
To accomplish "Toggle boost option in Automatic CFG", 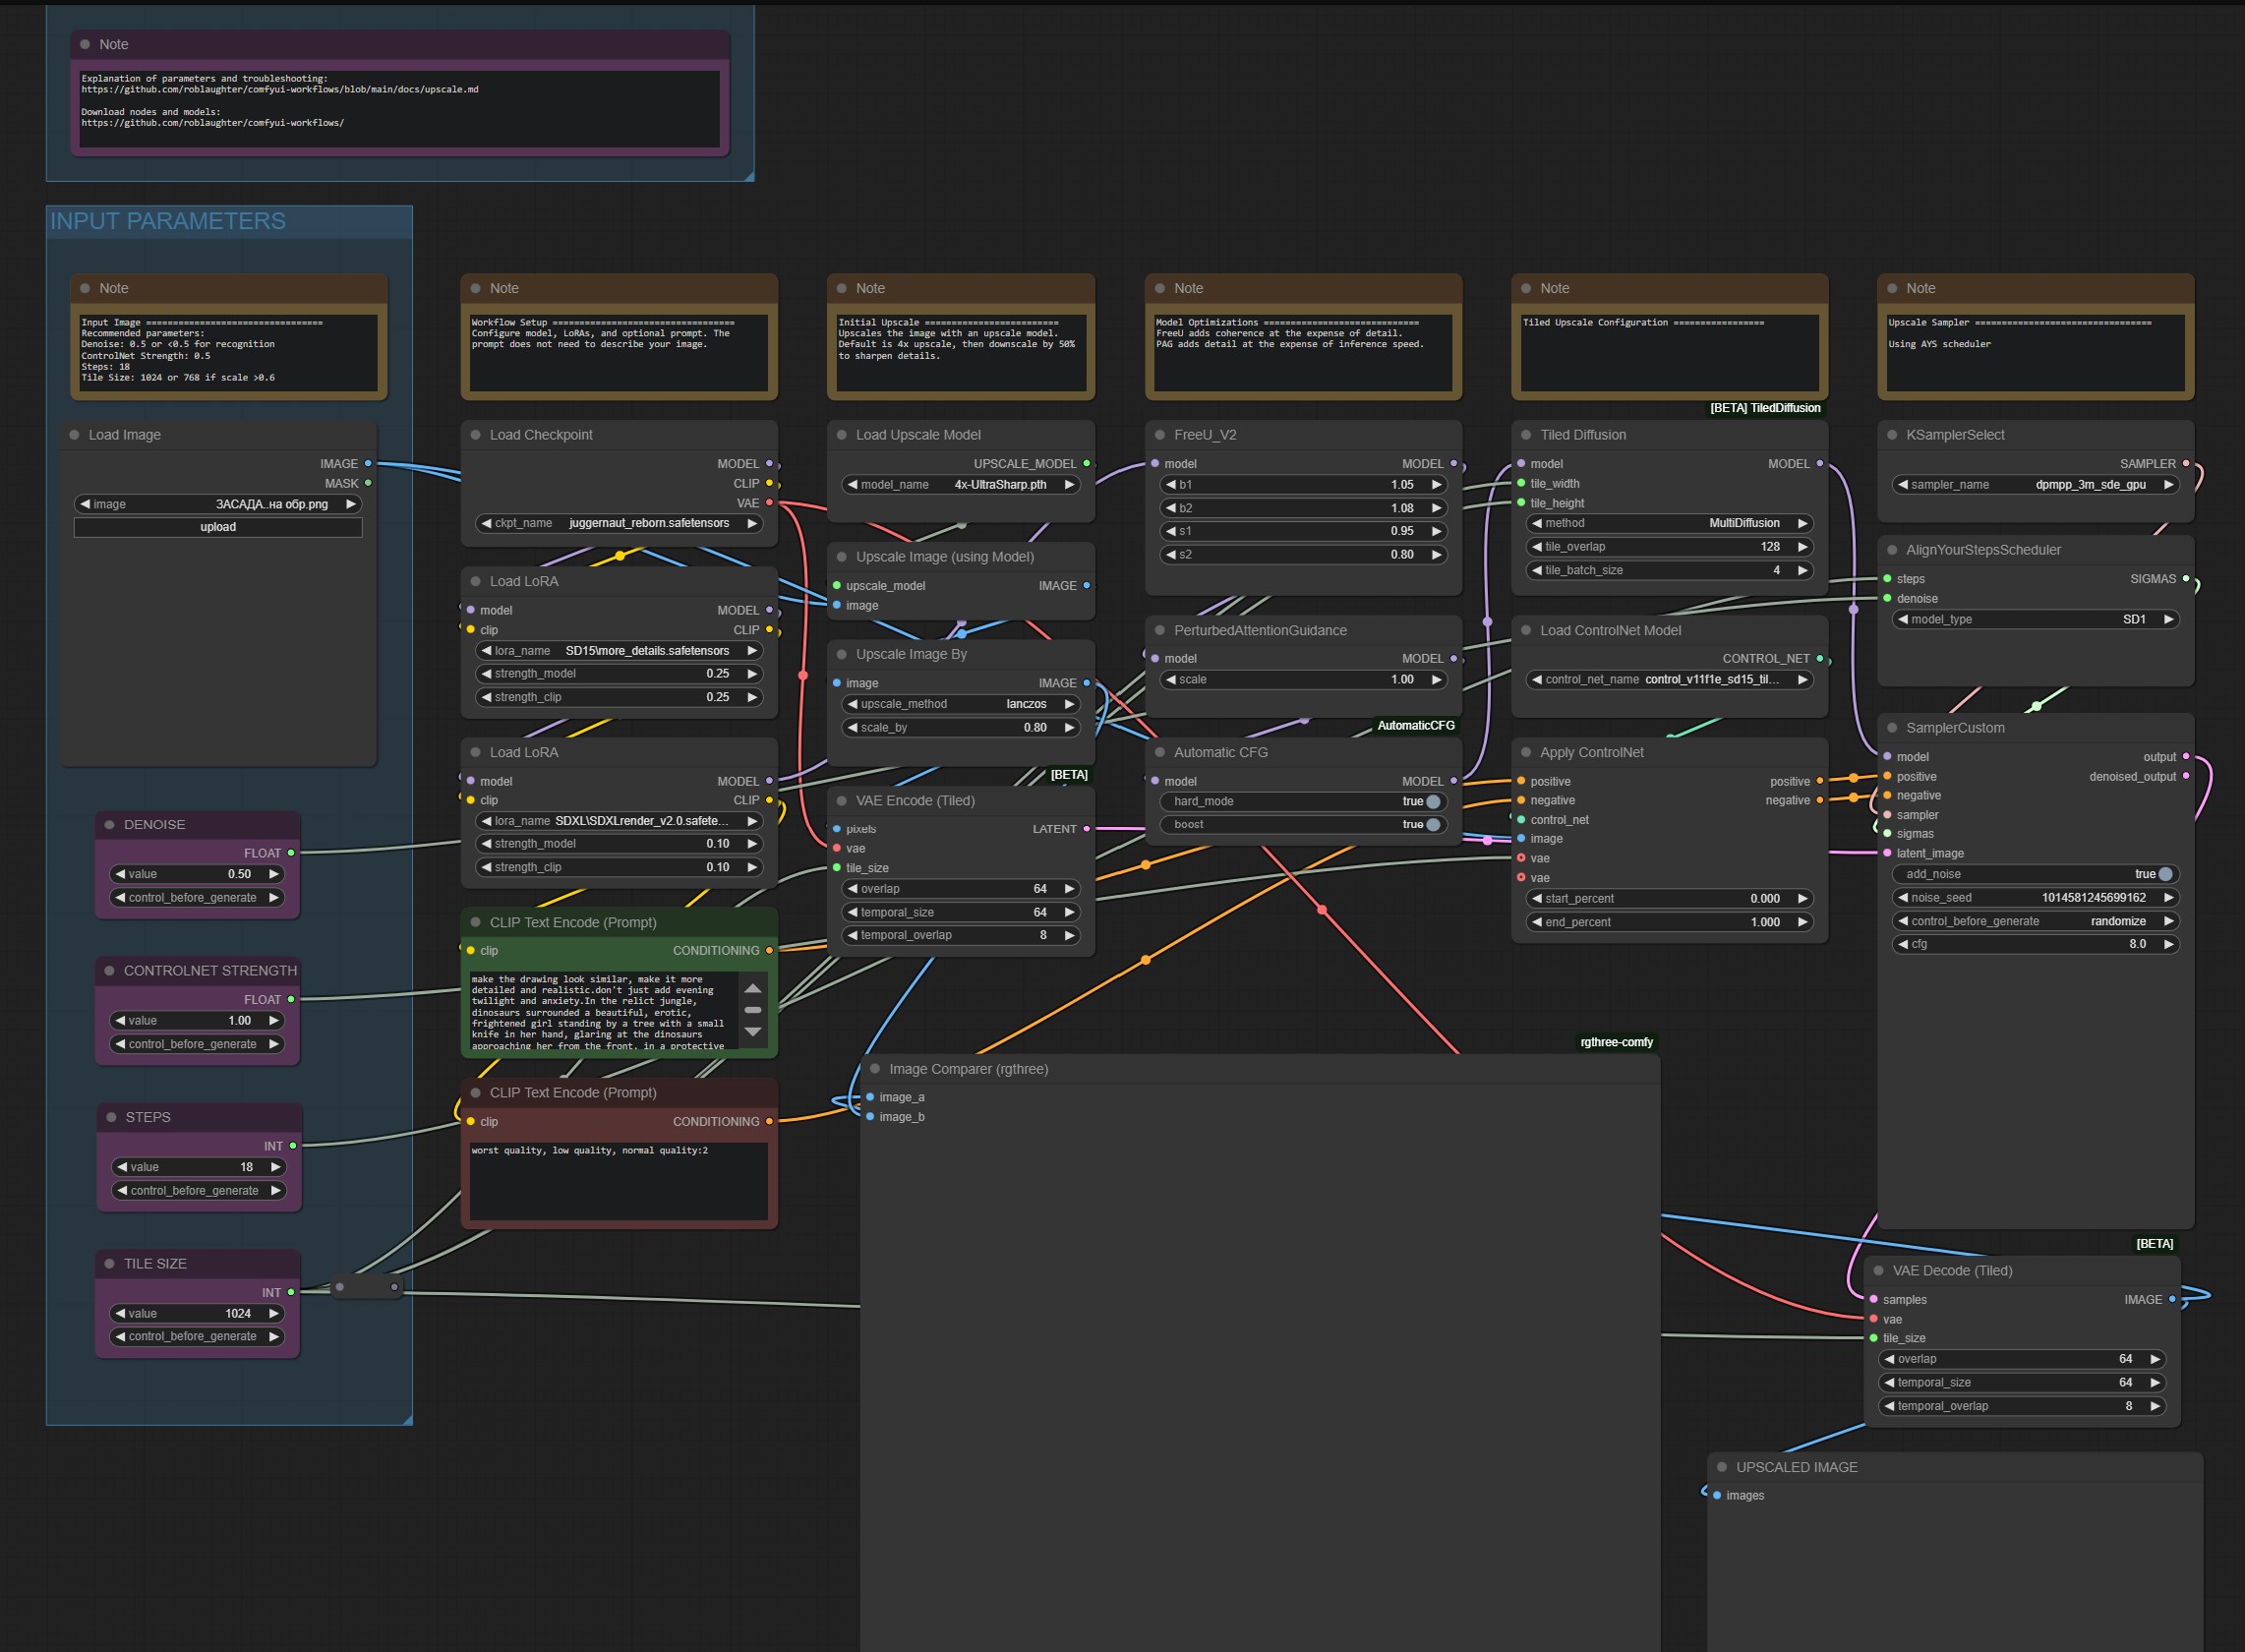I will (1432, 825).
